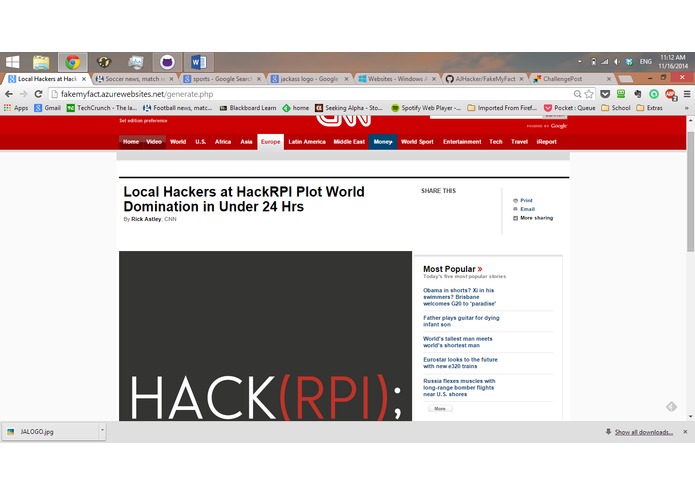The height and width of the screenshot is (494, 695).
Task: Click the browser forward arrow
Action: [x=23, y=94]
